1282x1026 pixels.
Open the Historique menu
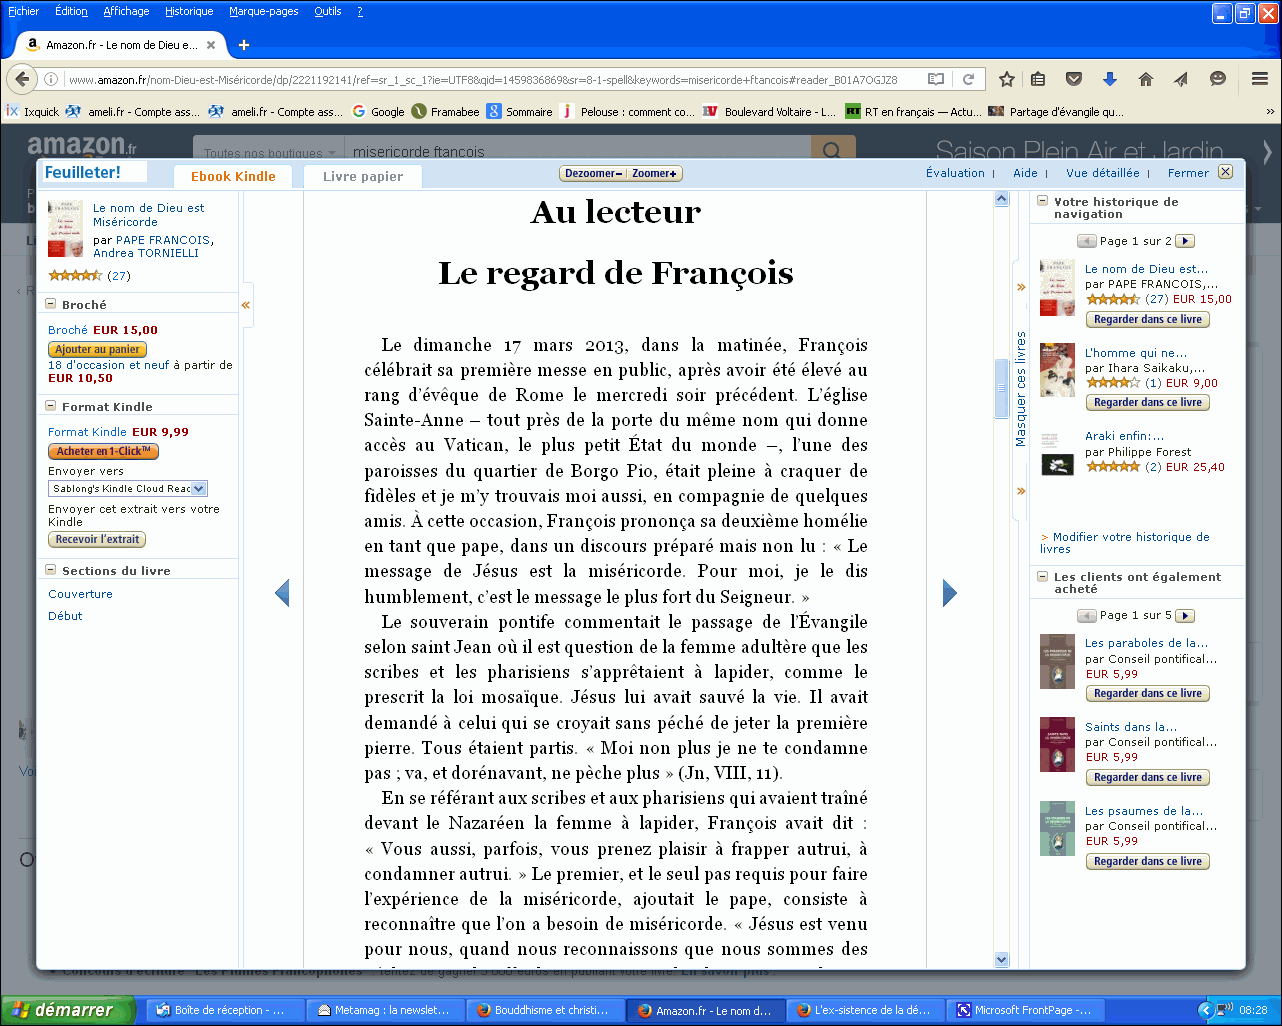pyautogui.click(x=189, y=11)
